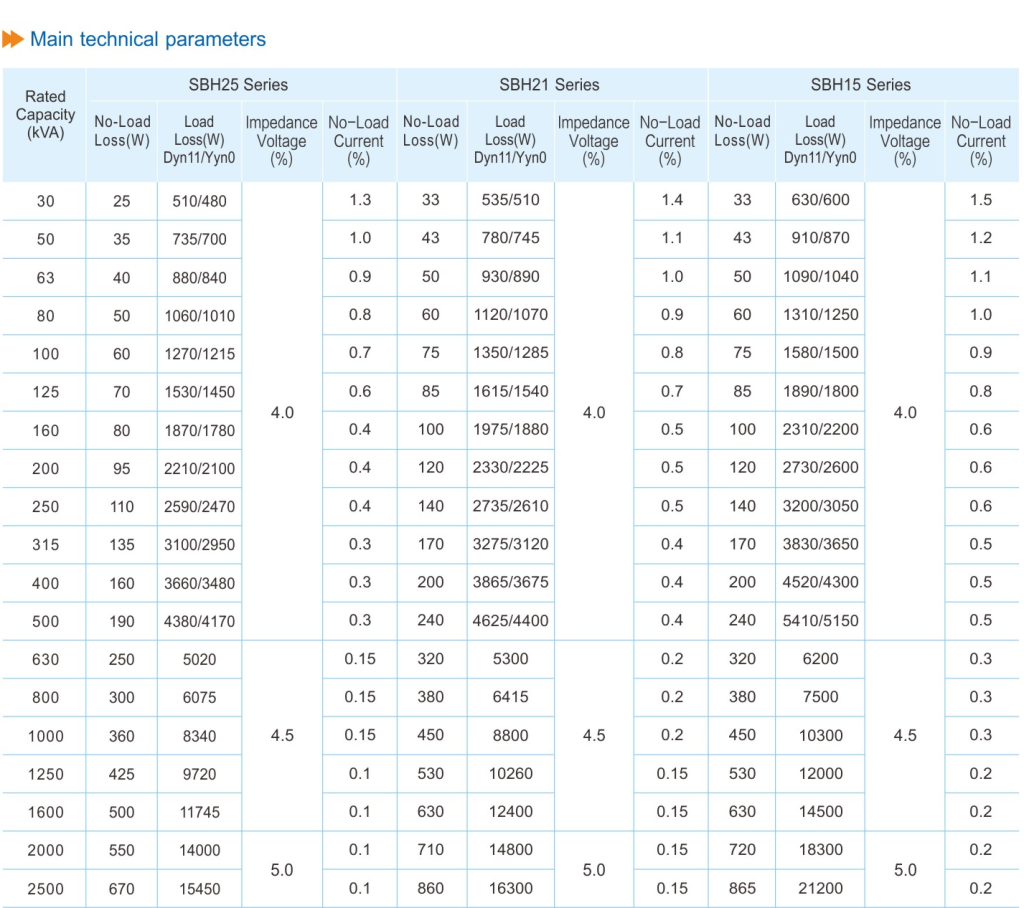Select the 510/480 load loss cell

pos(200,201)
